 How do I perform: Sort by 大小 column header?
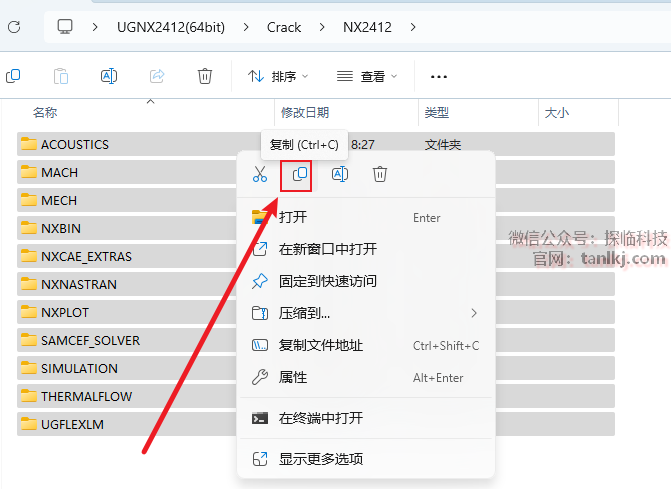pyautogui.click(x=556, y=113)
